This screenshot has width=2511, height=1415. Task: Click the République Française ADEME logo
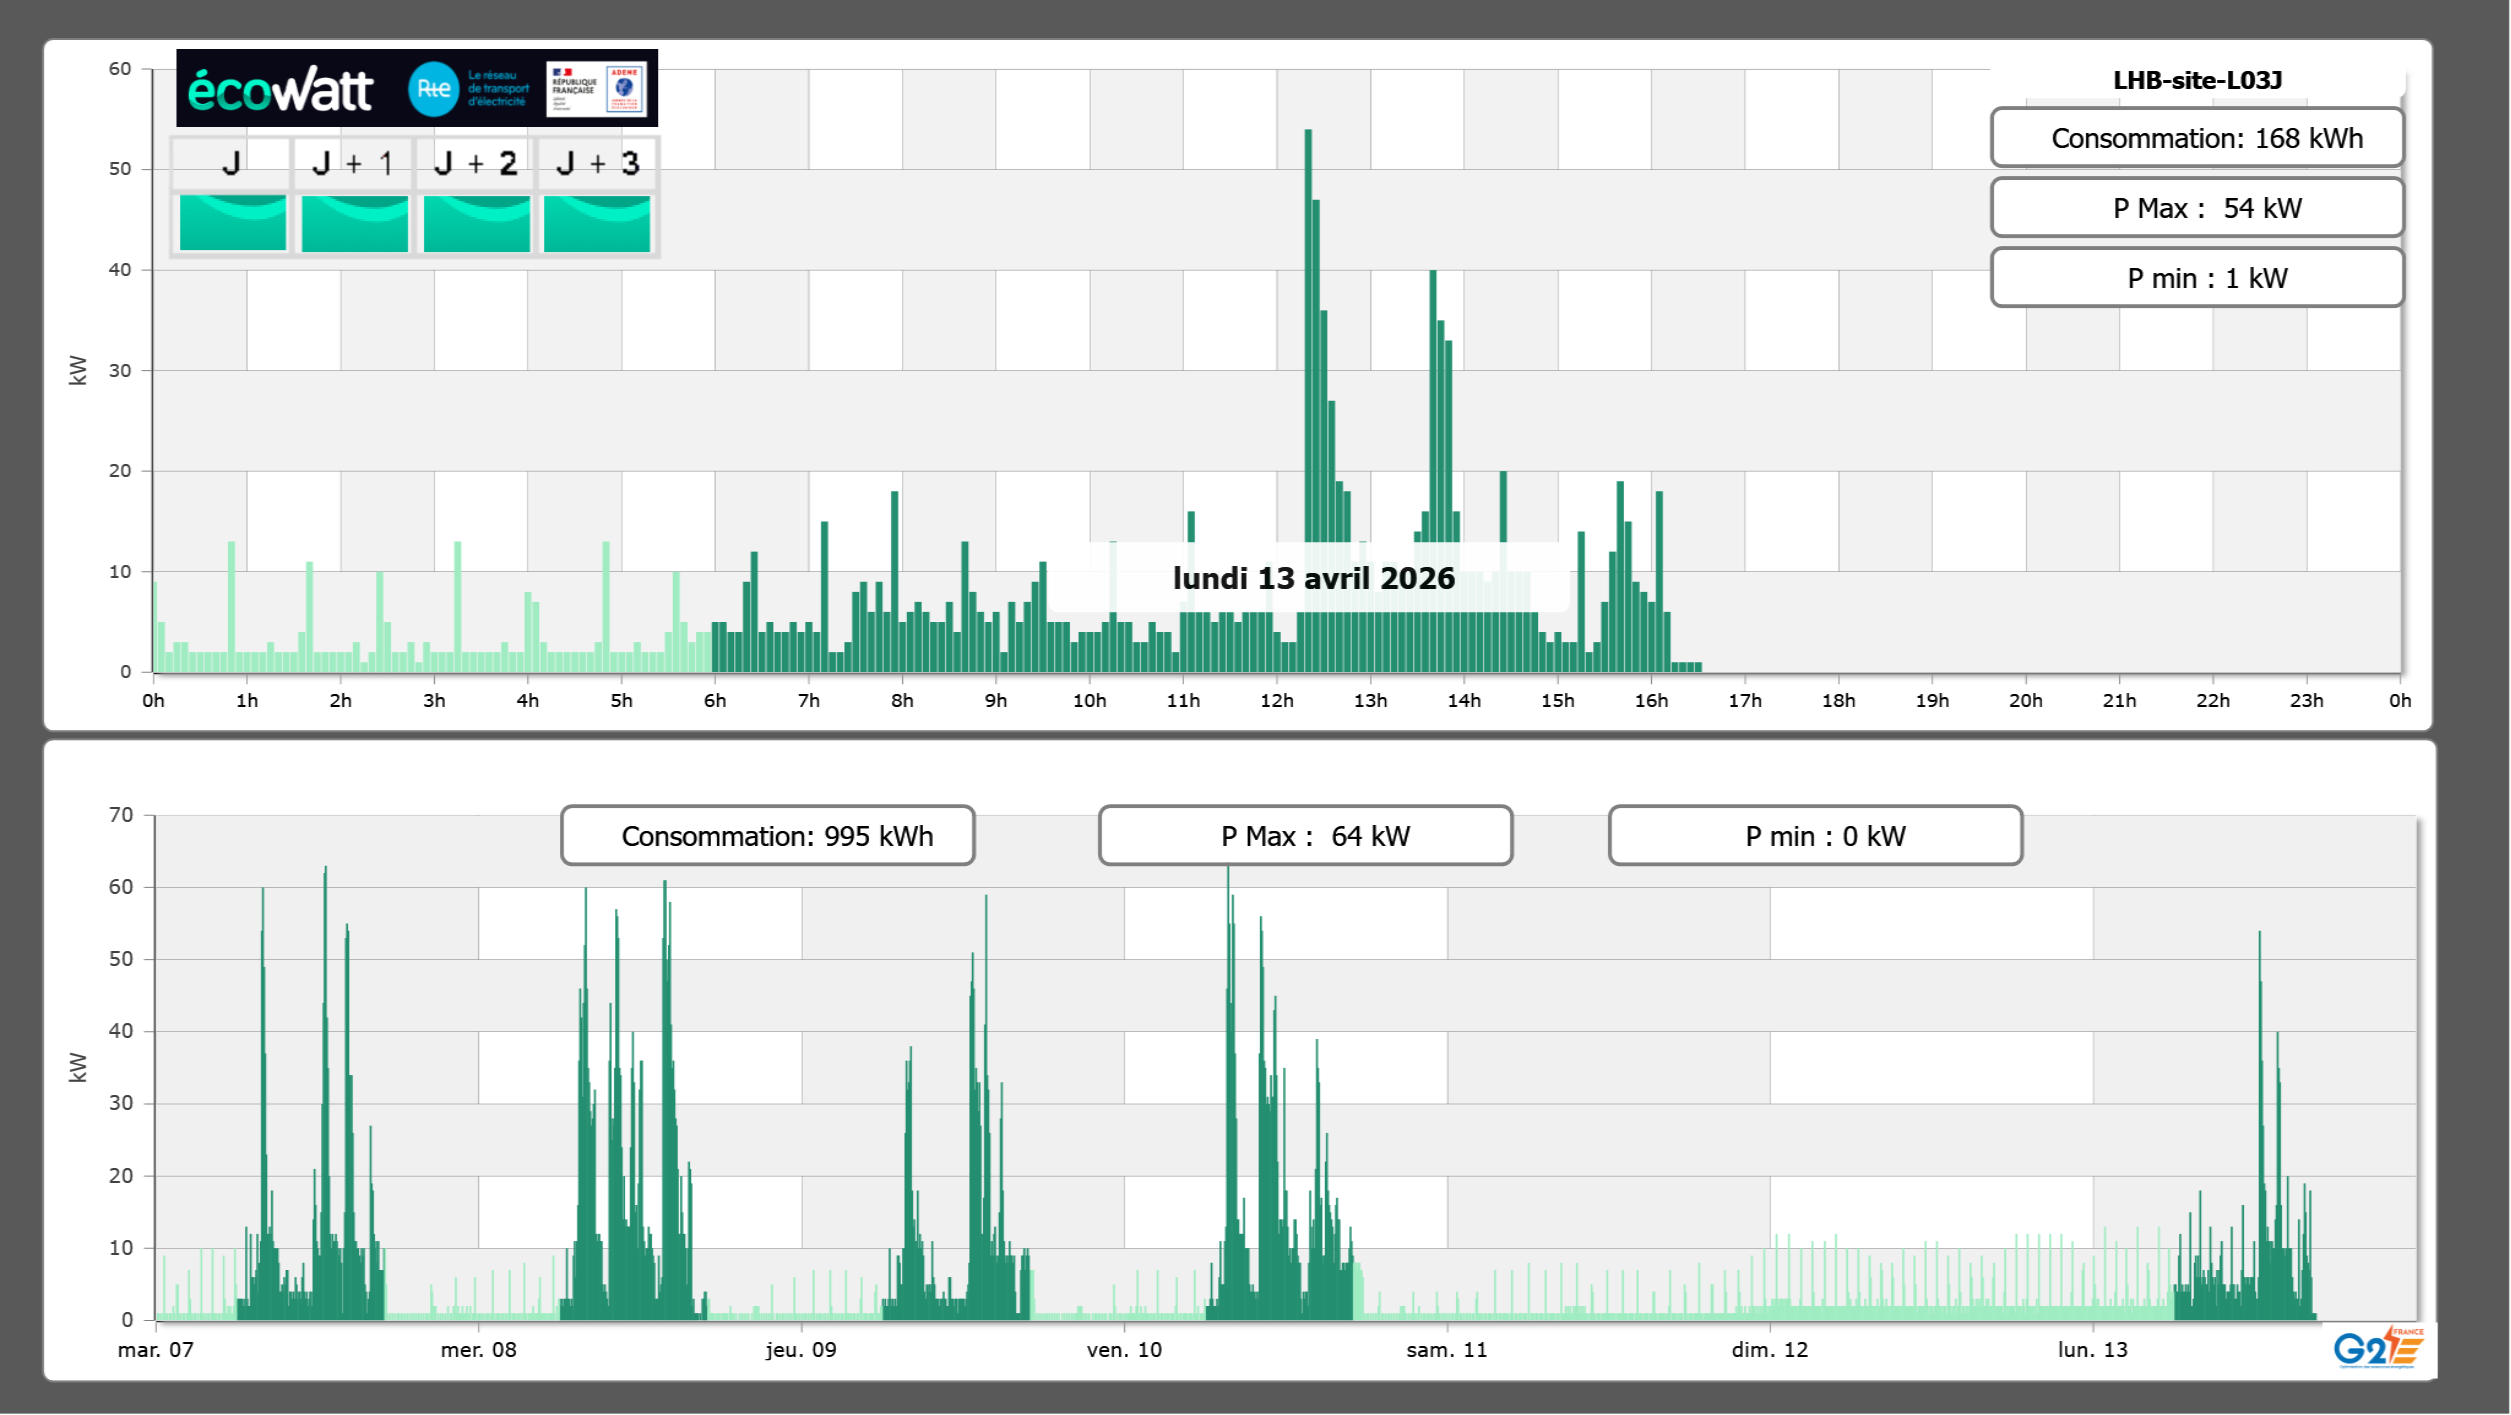(596, 89)
